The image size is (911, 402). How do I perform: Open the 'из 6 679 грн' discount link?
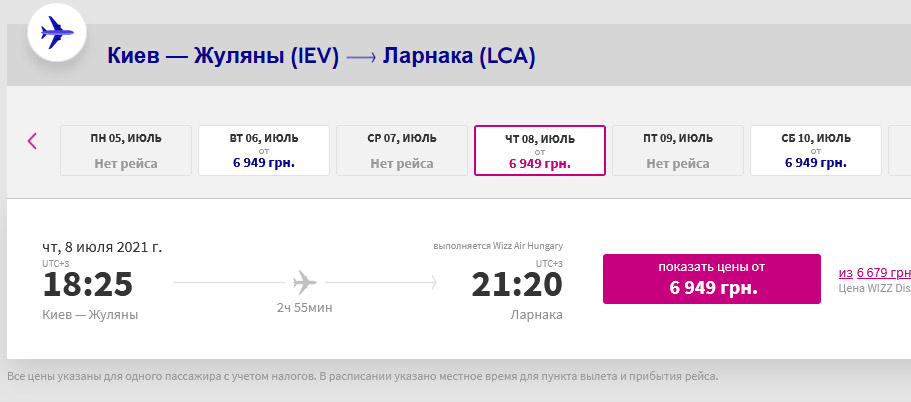point(875,272)
